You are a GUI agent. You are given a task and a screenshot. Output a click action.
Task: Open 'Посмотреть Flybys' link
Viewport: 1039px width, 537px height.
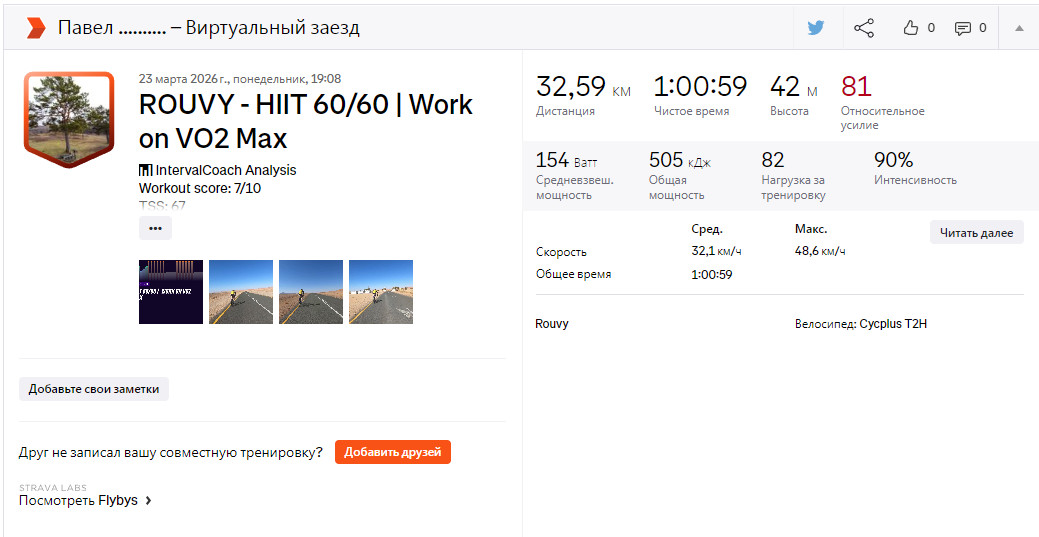pos(85,501)
